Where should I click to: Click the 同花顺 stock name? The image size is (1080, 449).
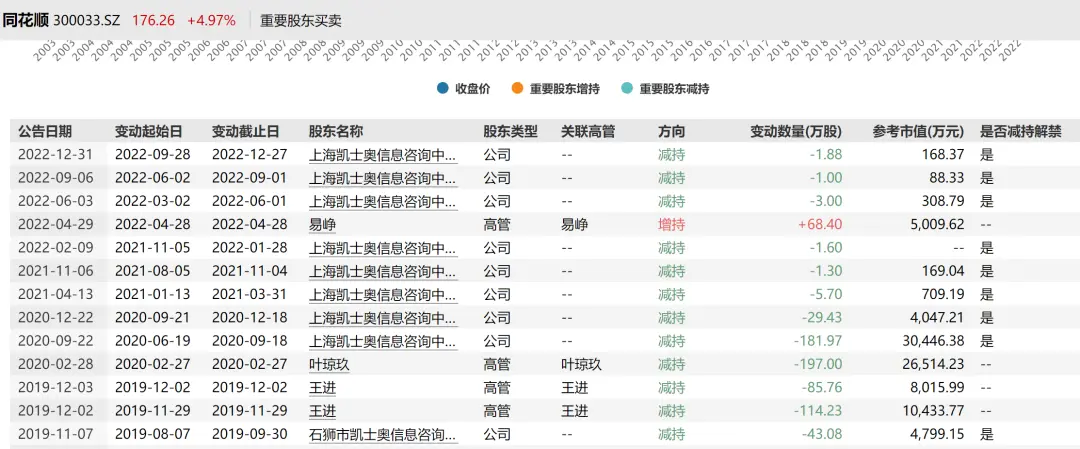pos(24,21)
